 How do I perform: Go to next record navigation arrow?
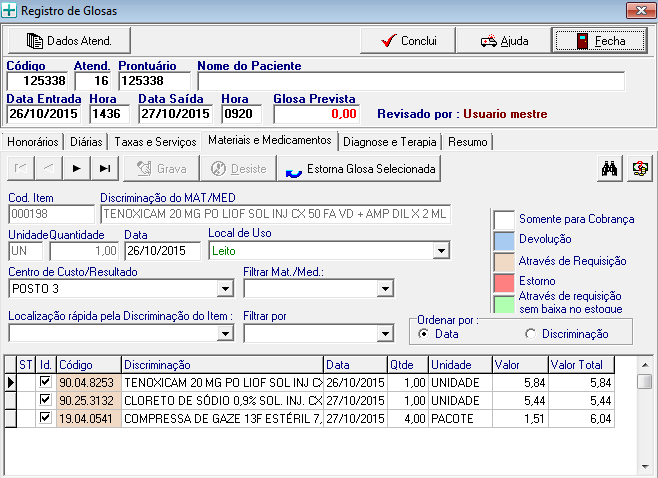pos(76,168)
